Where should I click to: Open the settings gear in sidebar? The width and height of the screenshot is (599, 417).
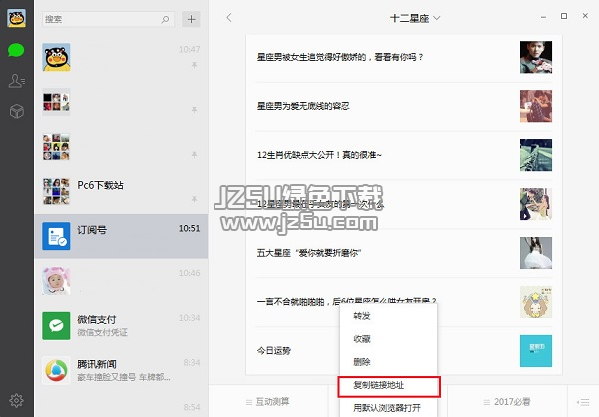pyautogui.click(x=16, y=400)
